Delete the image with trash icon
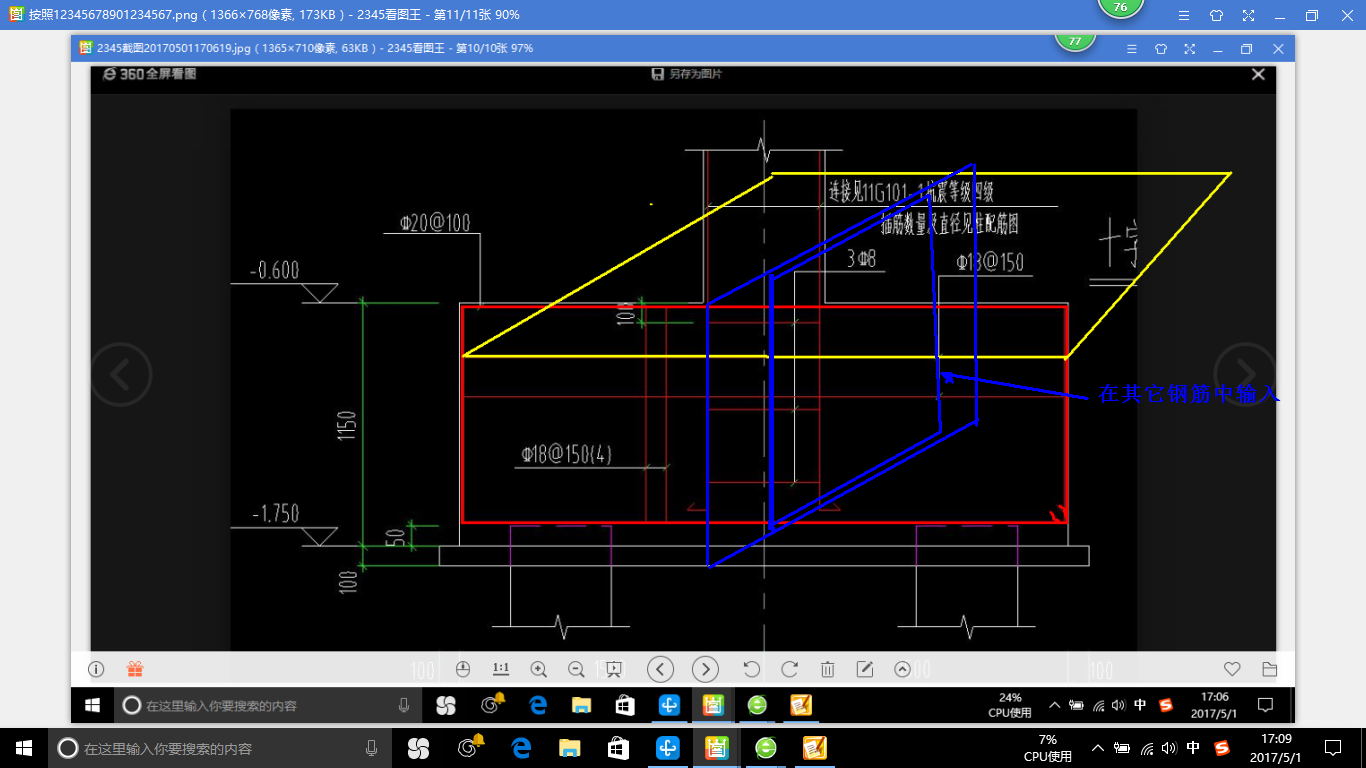Image resolution: width=1366 pixels, height=768 pixels. click(828, 669)
